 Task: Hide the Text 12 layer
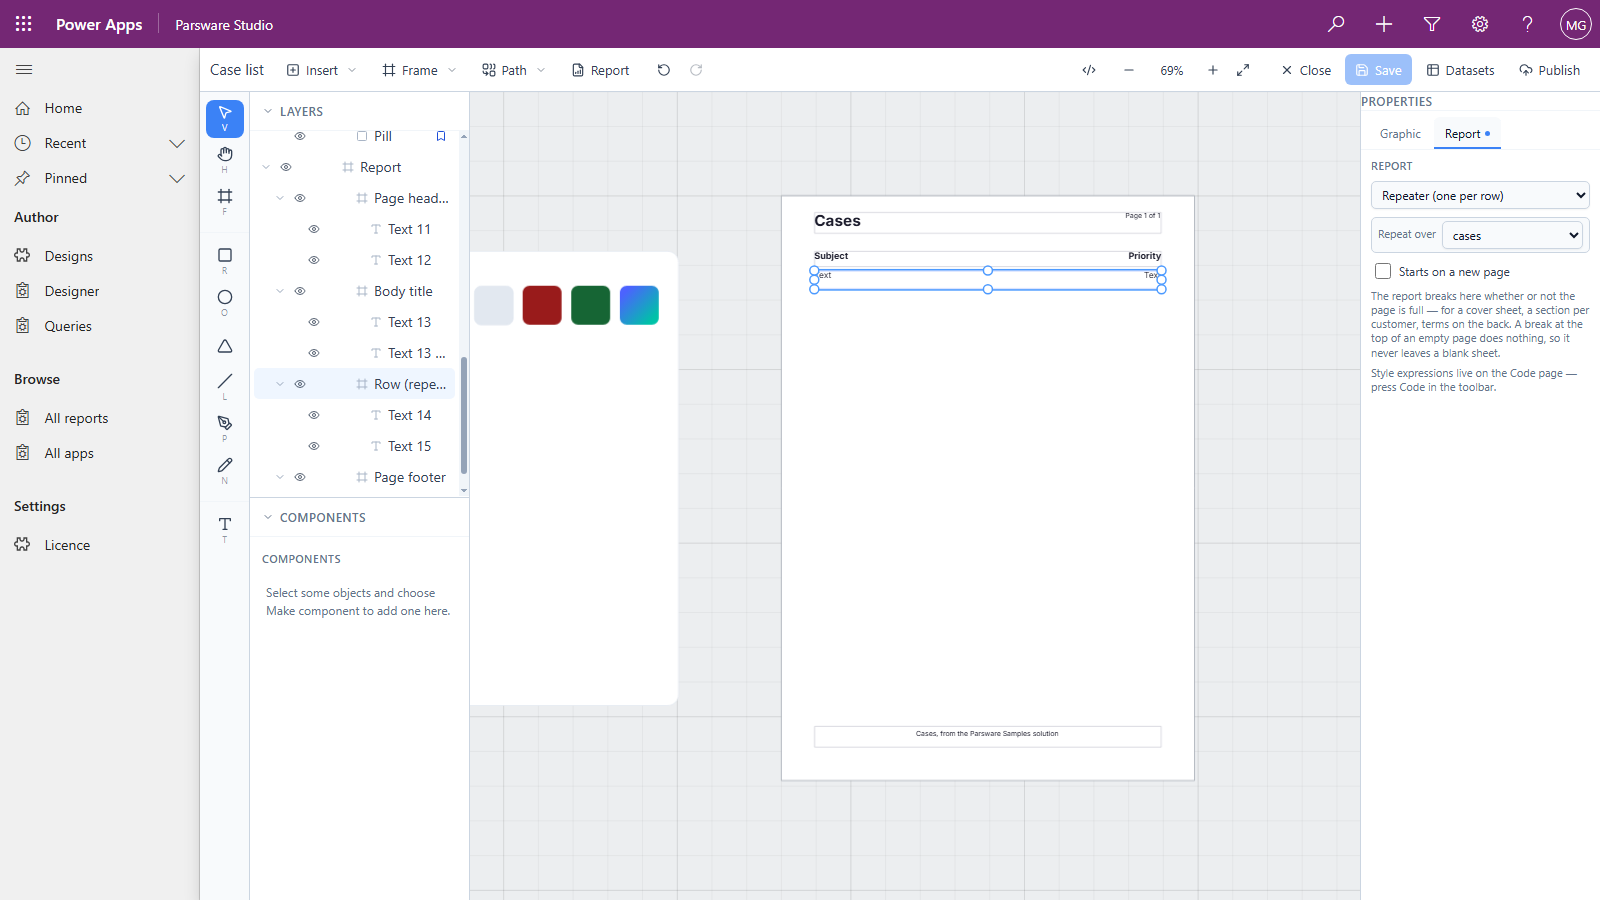tap(314, 260)
